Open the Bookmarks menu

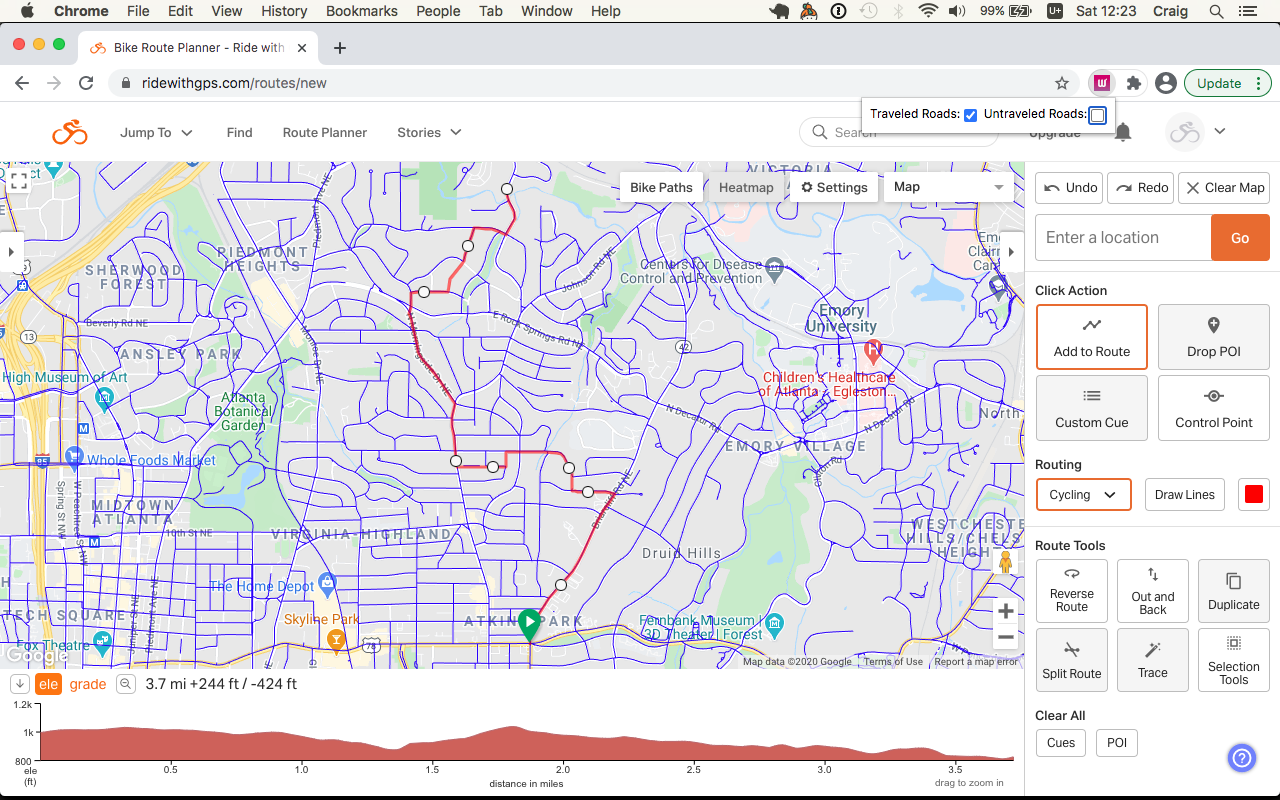361,11
